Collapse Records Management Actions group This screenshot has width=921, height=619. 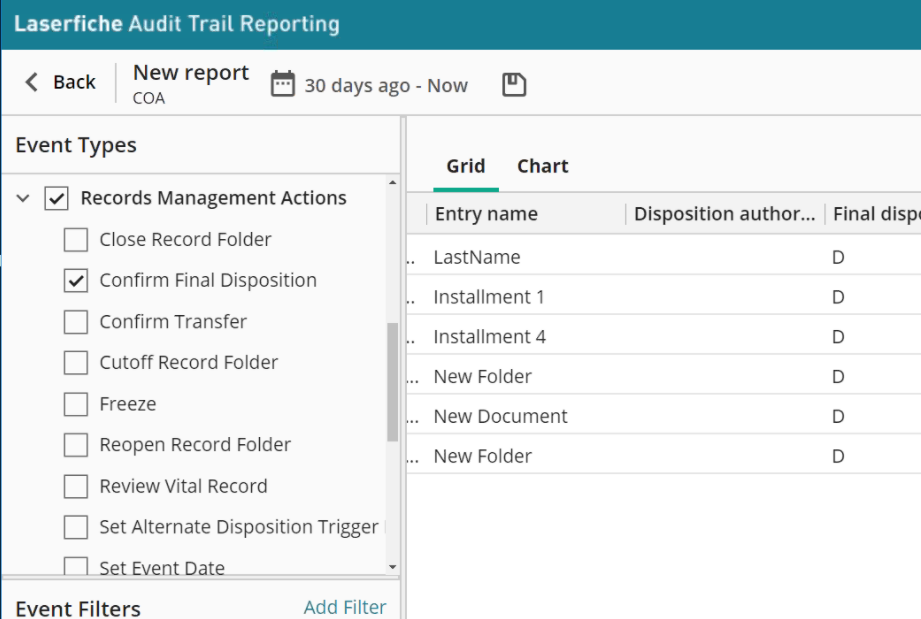pyautogui.click(x=23, y=199)
